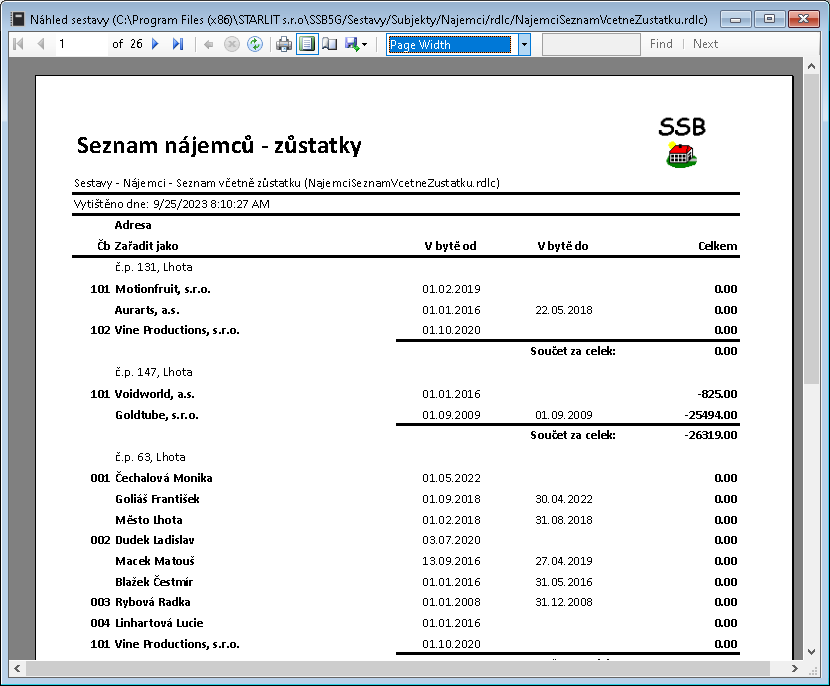Click in the current page number field

[78, 44]
